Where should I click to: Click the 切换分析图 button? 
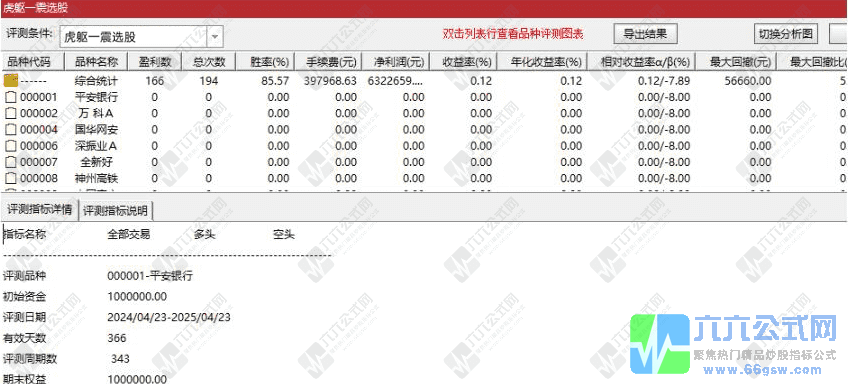tap(785, 34)
